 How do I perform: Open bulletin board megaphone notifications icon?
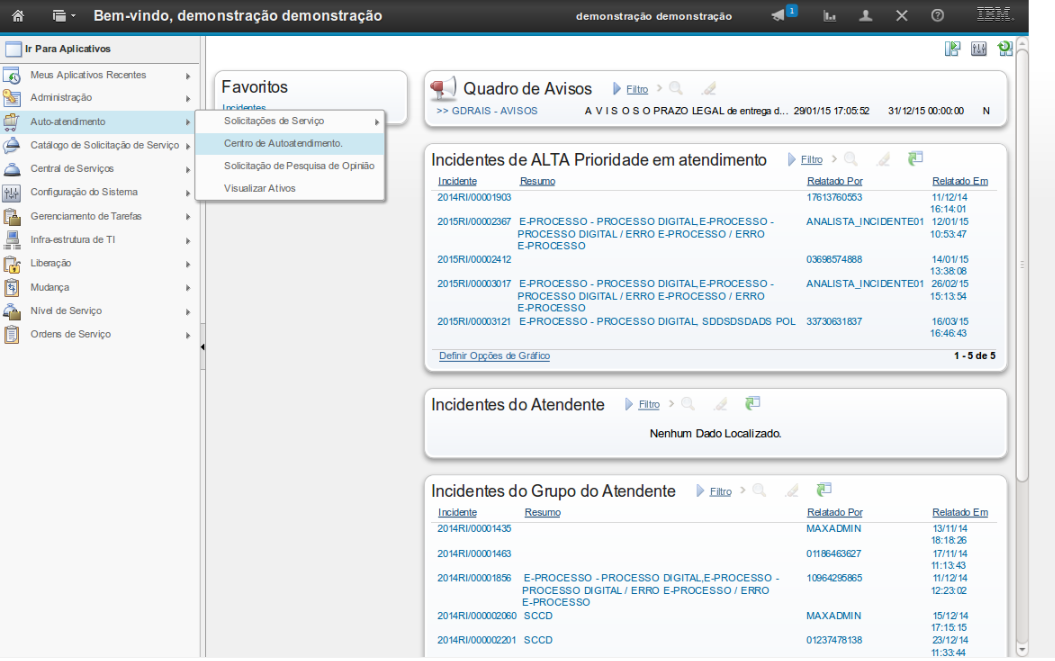pyautogui.click(x=780, y=16)
